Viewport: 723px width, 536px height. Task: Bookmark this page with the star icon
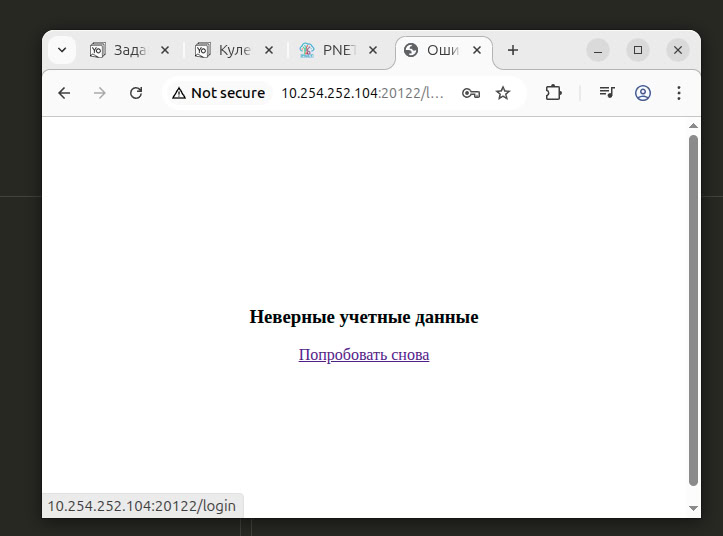point(503,93)
